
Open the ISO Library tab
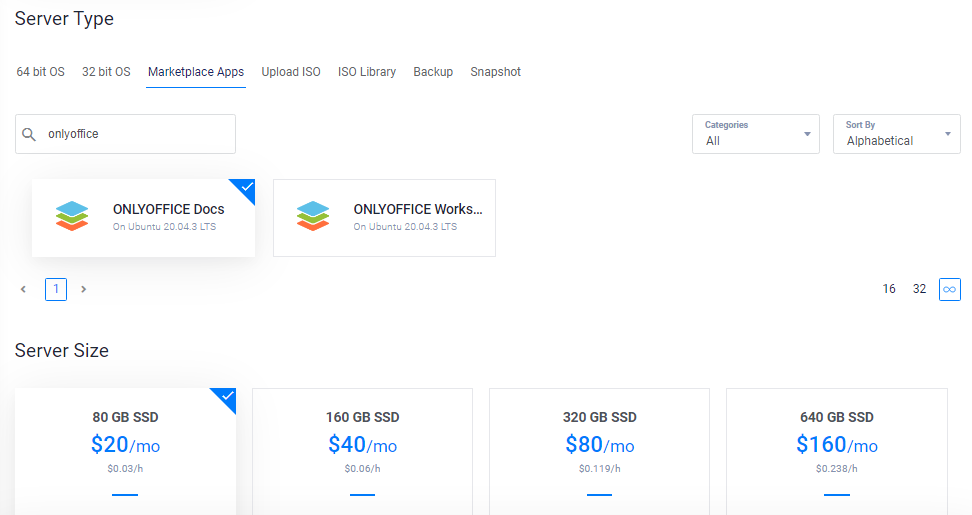pyautogui.click(x=367, y=72)
